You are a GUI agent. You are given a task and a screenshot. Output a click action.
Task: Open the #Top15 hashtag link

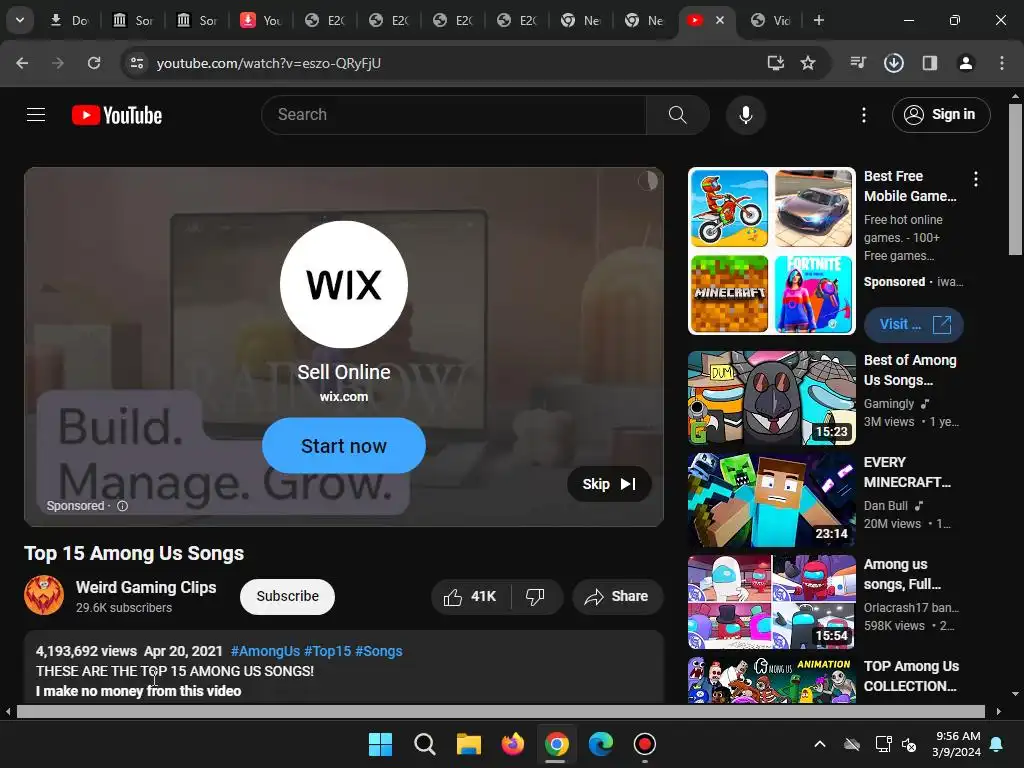point(327,651)
